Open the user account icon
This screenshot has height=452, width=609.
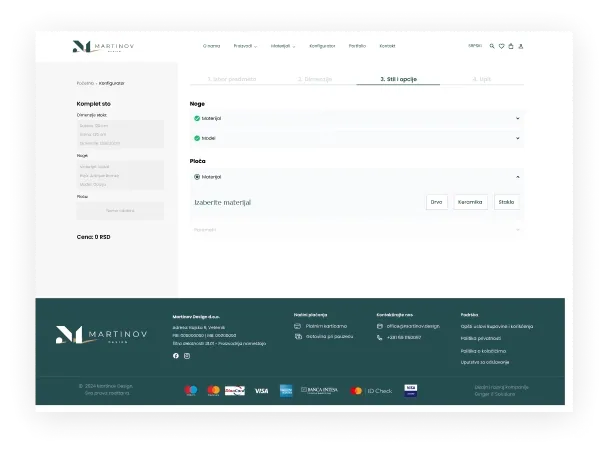point(521,46)
